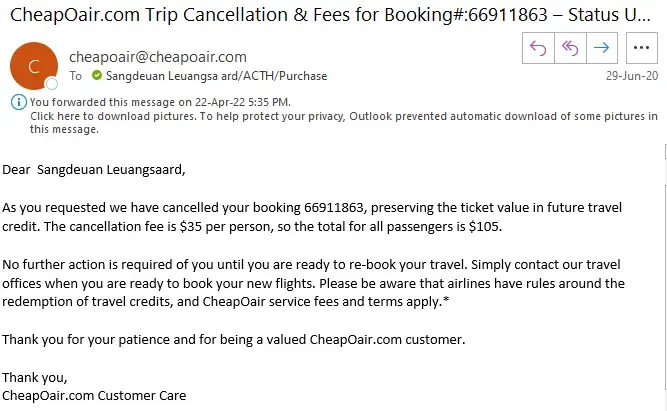
Task: Click the green presence status indicator
Action: click(x=97, y=76)
